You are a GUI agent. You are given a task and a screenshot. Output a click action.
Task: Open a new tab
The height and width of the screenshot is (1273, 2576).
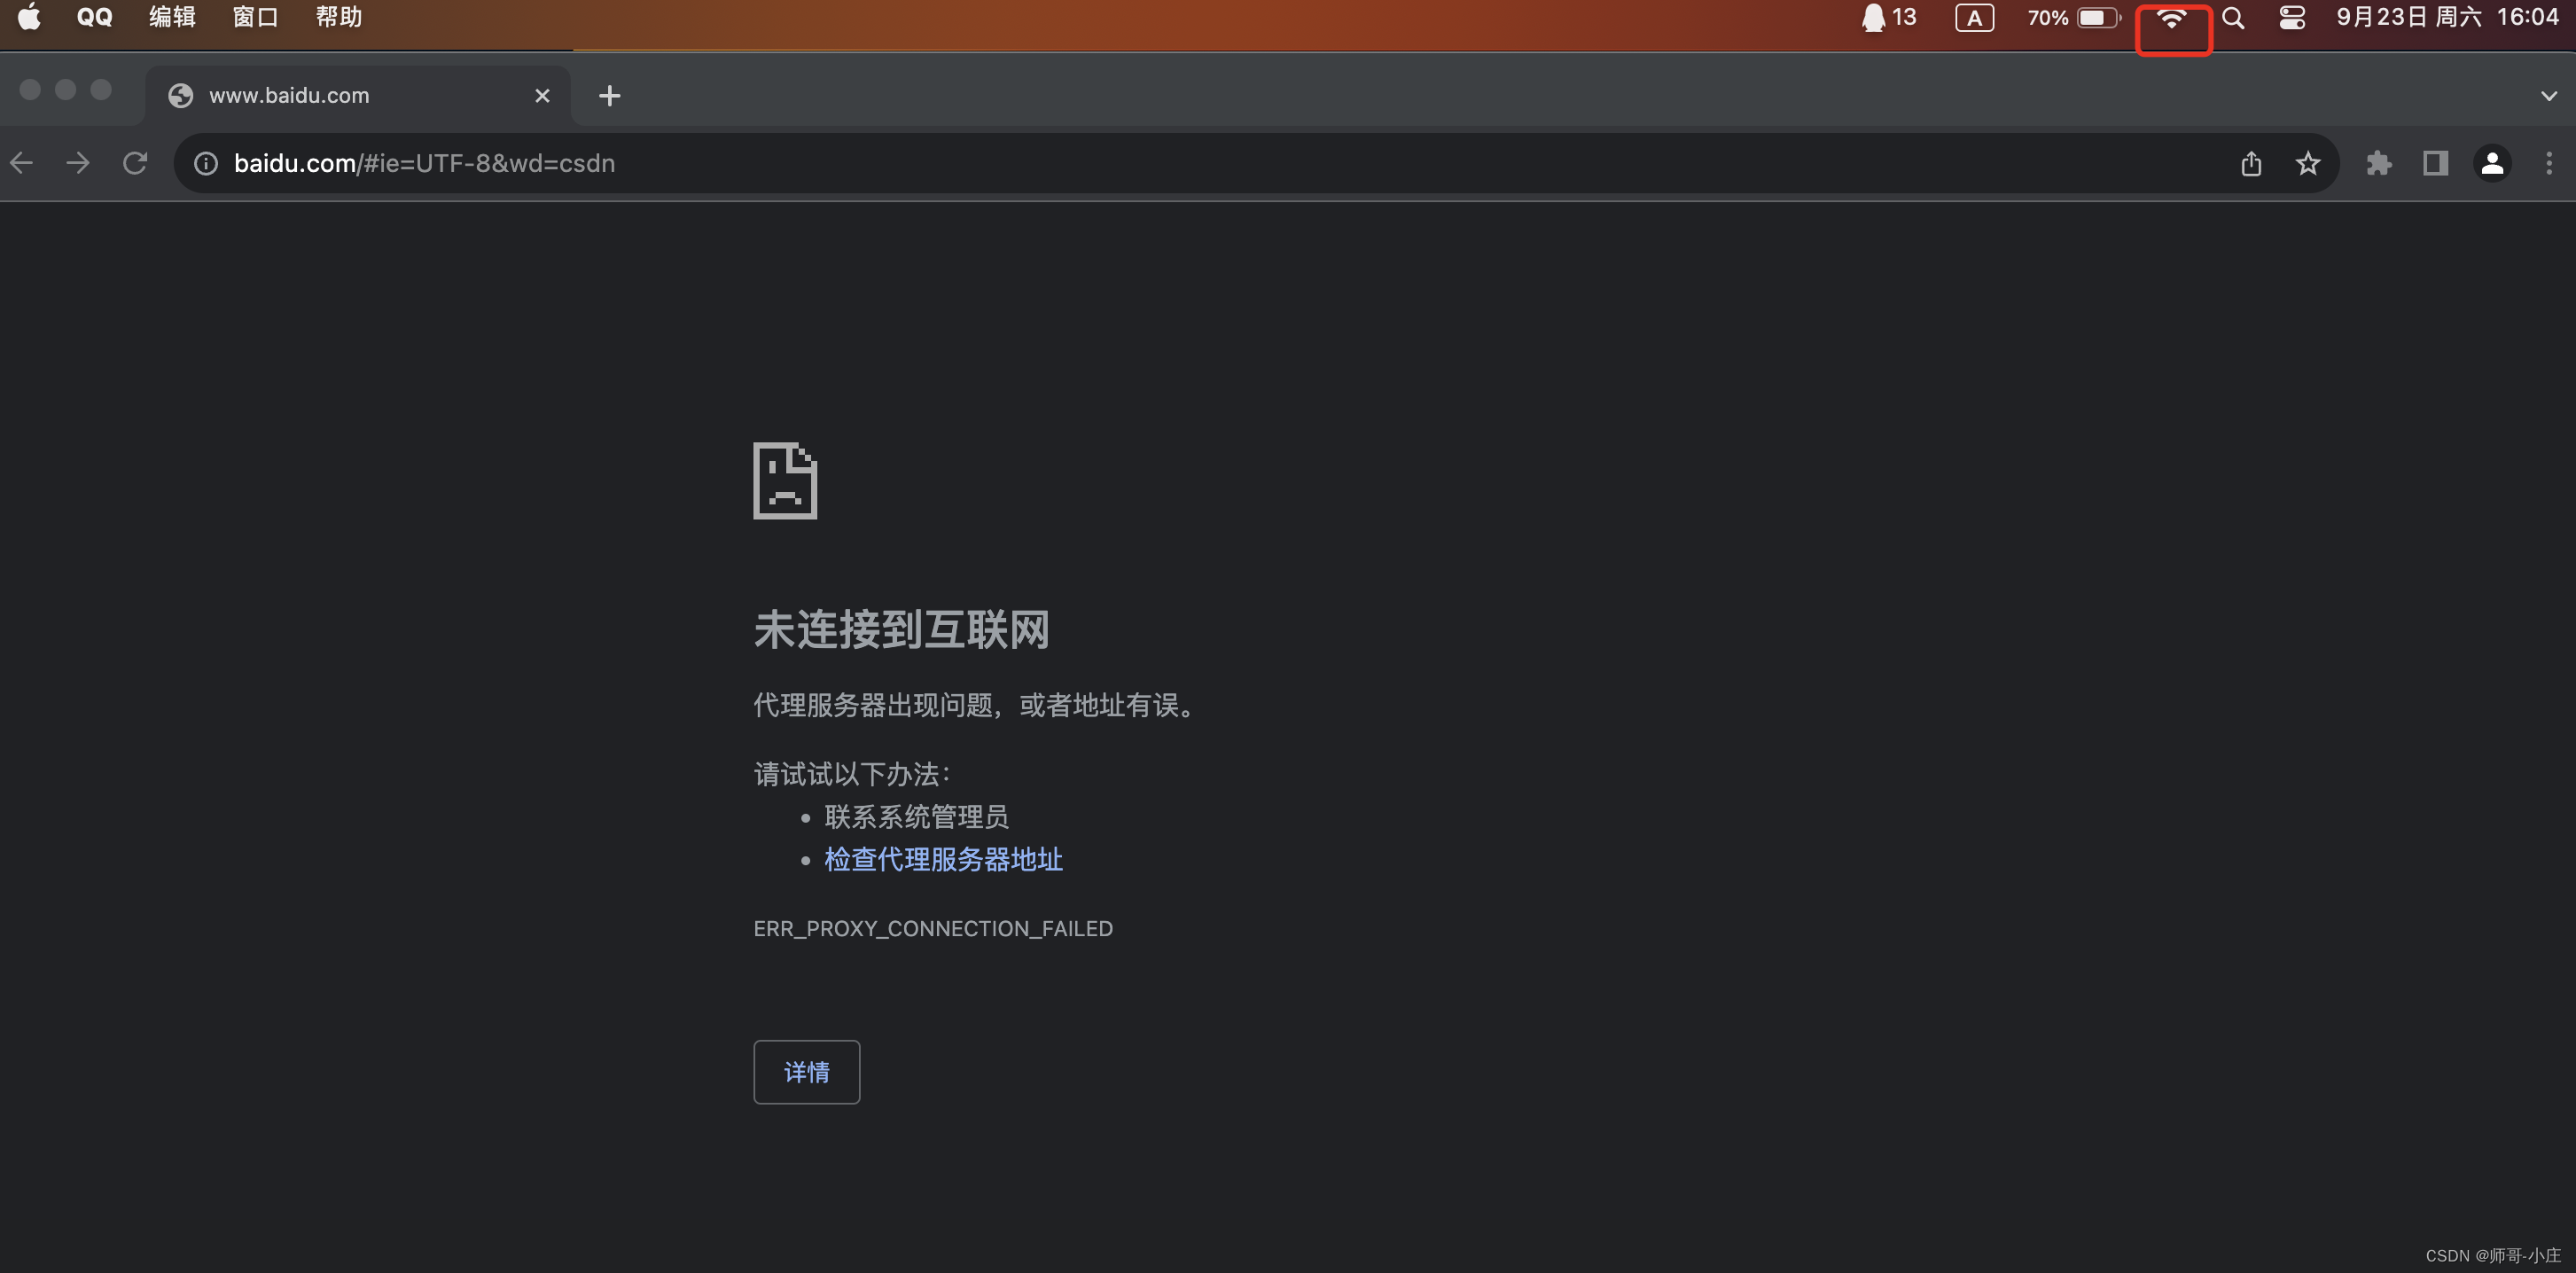pos(609,96)
